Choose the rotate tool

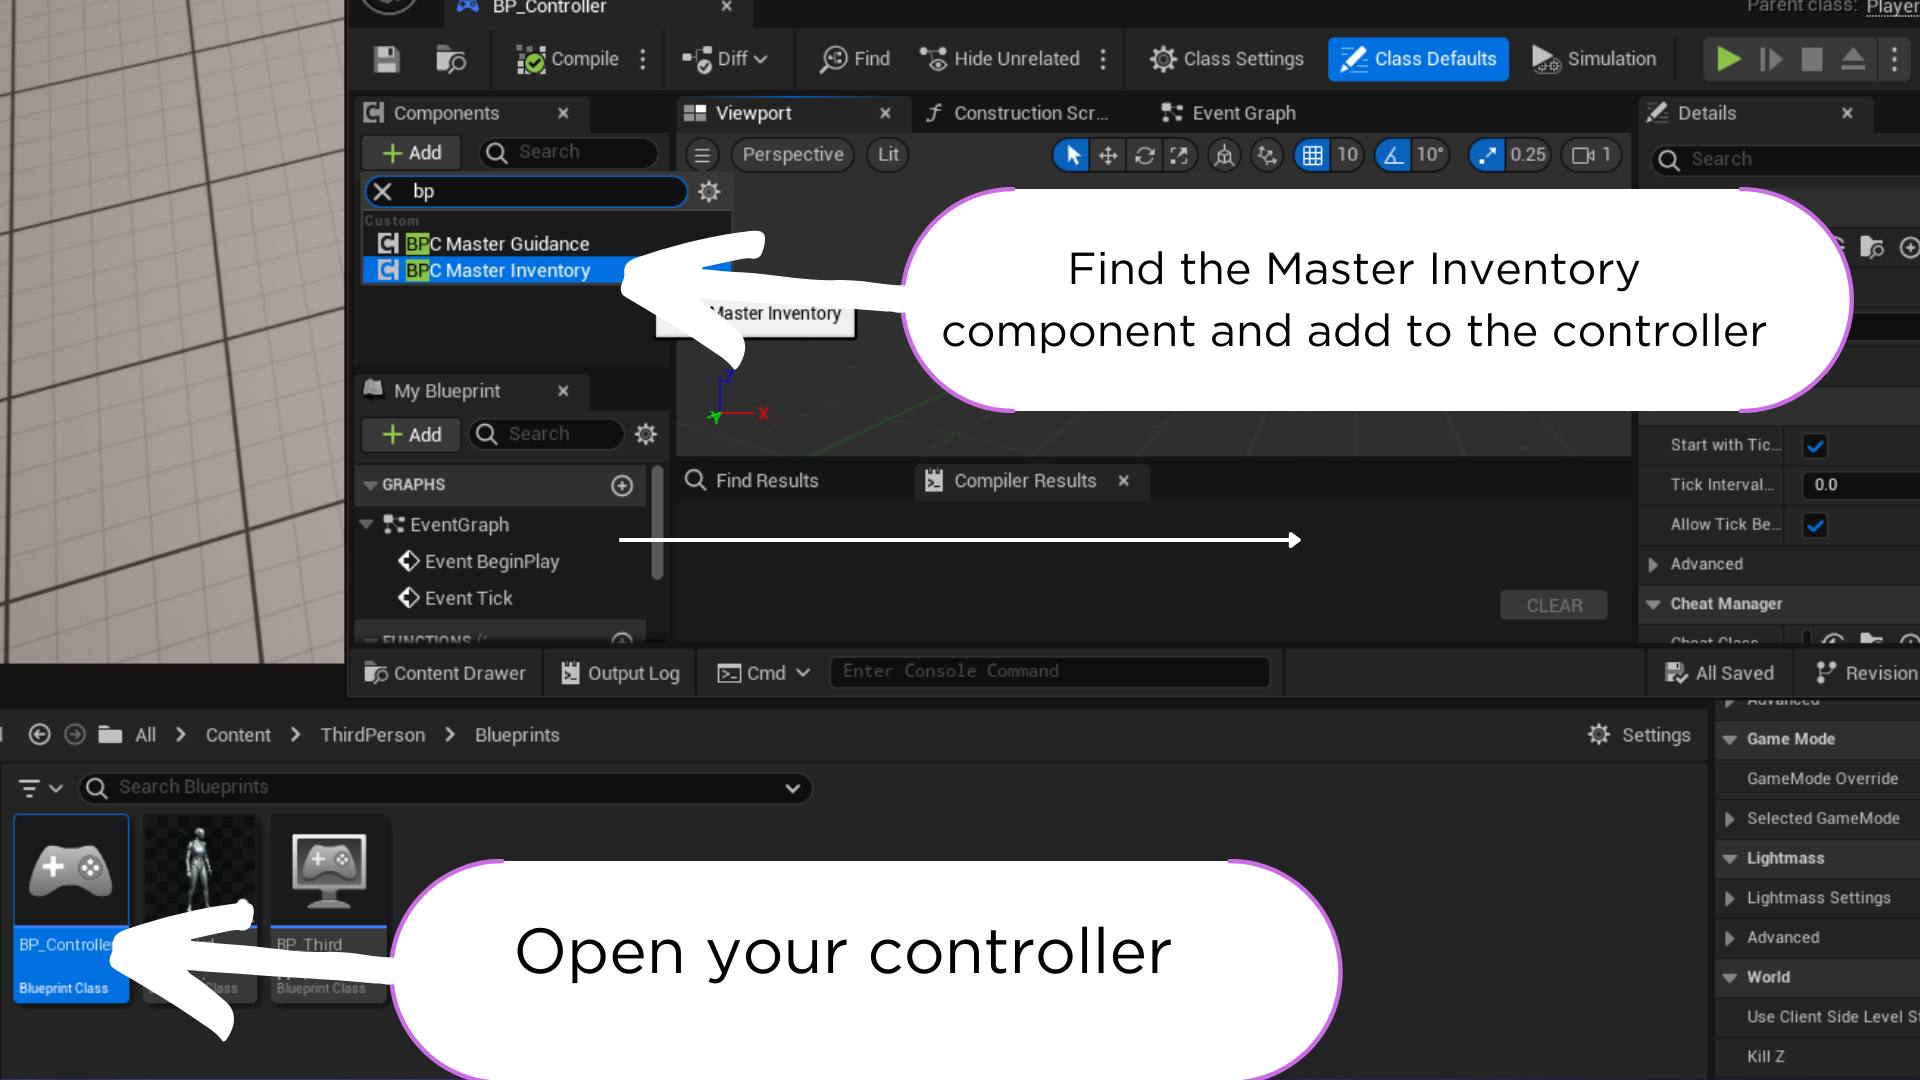click(x=1144, y=155)
